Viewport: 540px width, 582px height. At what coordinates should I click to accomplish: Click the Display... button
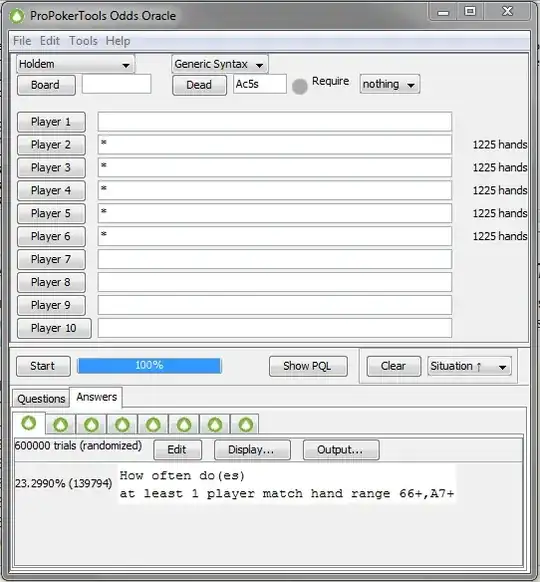coord(252,450)
